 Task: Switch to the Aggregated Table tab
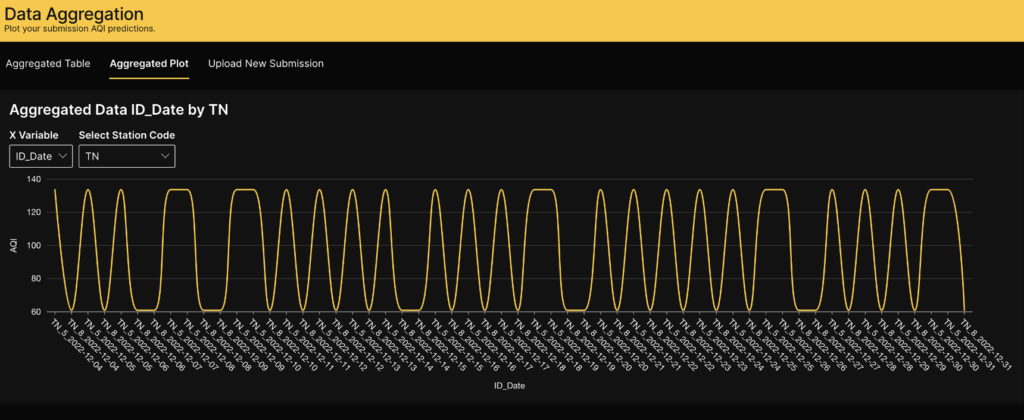(x=48, y=64)
